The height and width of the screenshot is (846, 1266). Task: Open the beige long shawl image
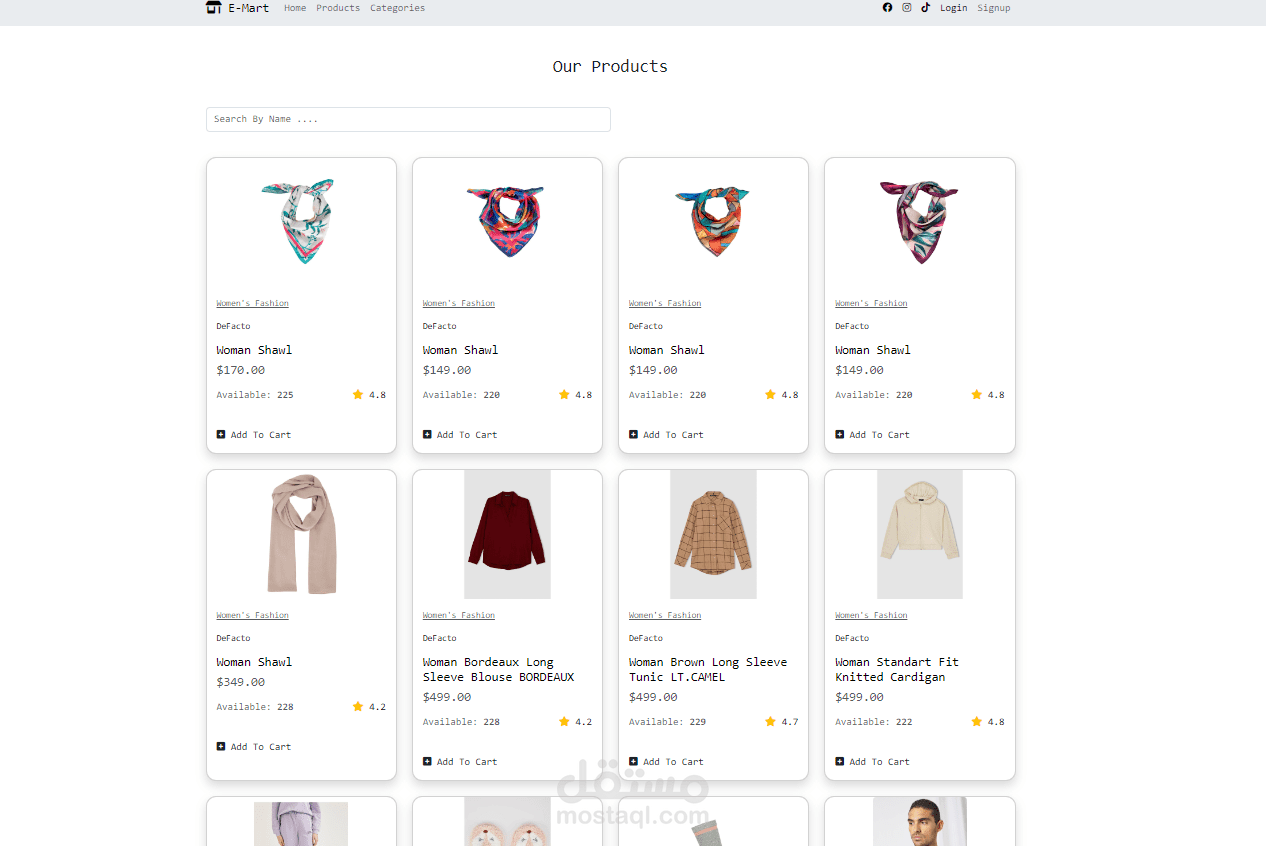click(x=302, y=534)
